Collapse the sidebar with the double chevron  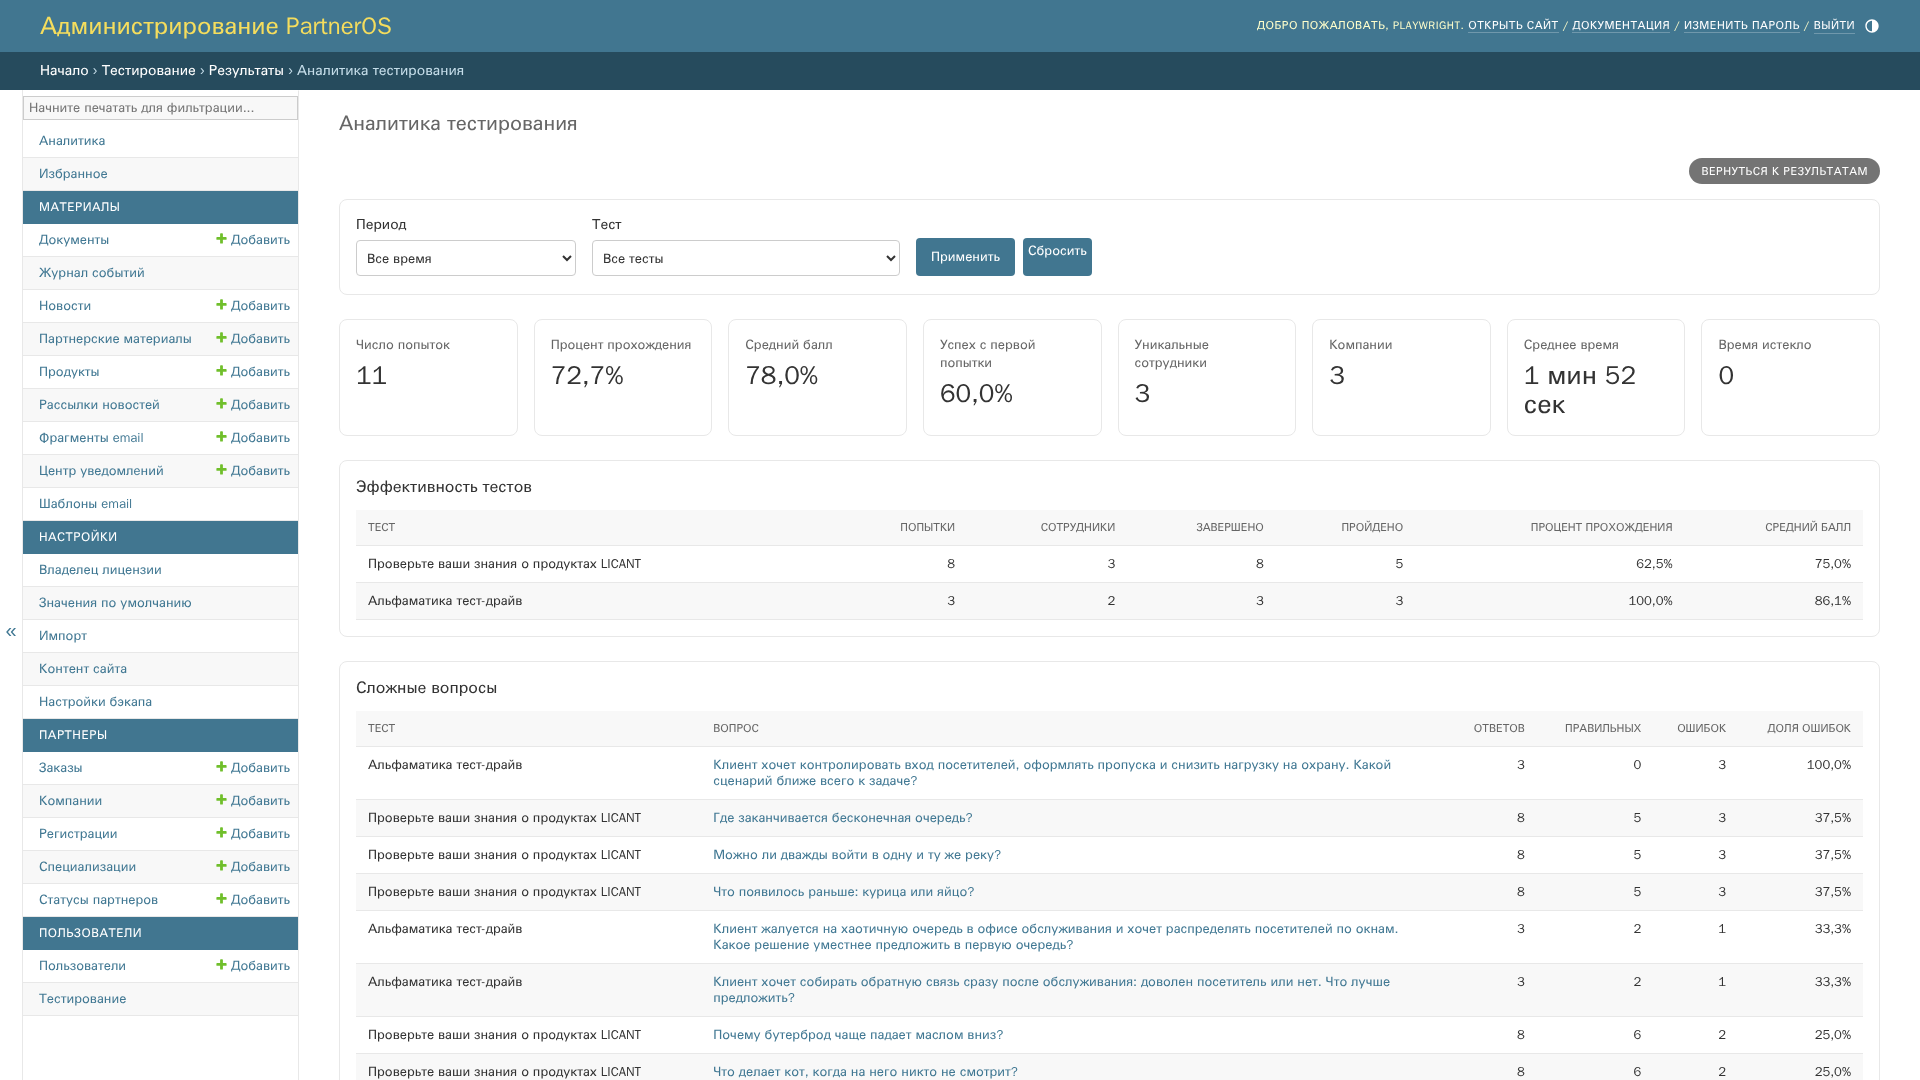11,631
